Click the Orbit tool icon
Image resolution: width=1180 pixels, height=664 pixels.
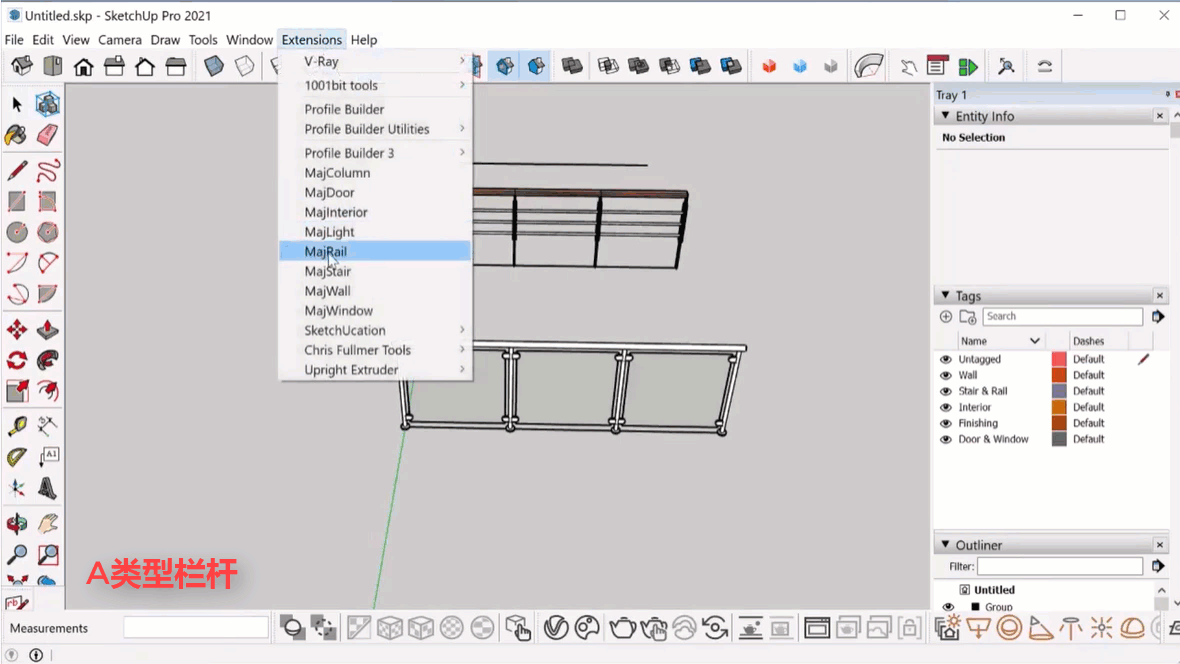click(x=17, y=523)
